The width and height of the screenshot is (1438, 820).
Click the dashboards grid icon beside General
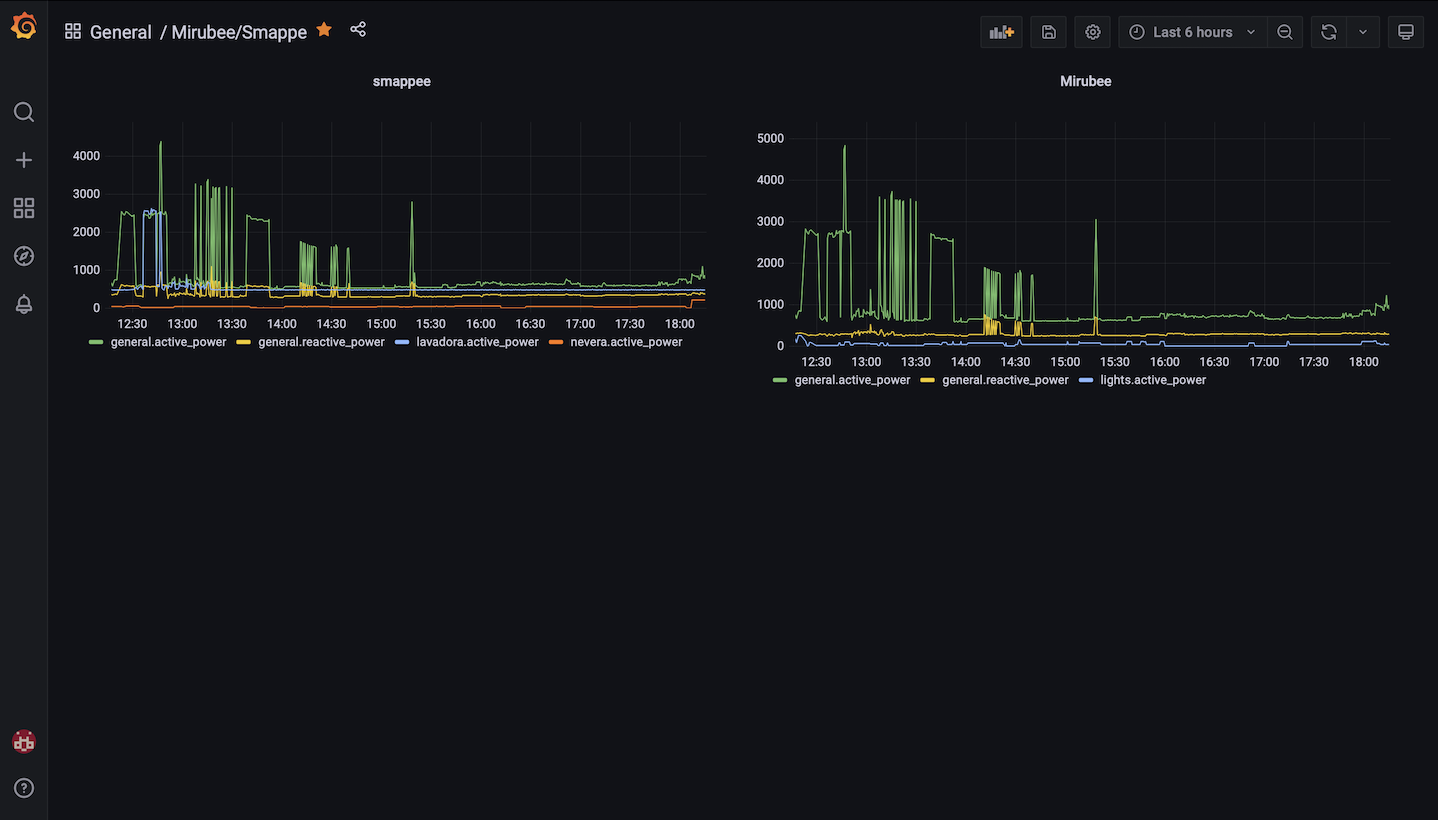[x=72, y=31]
